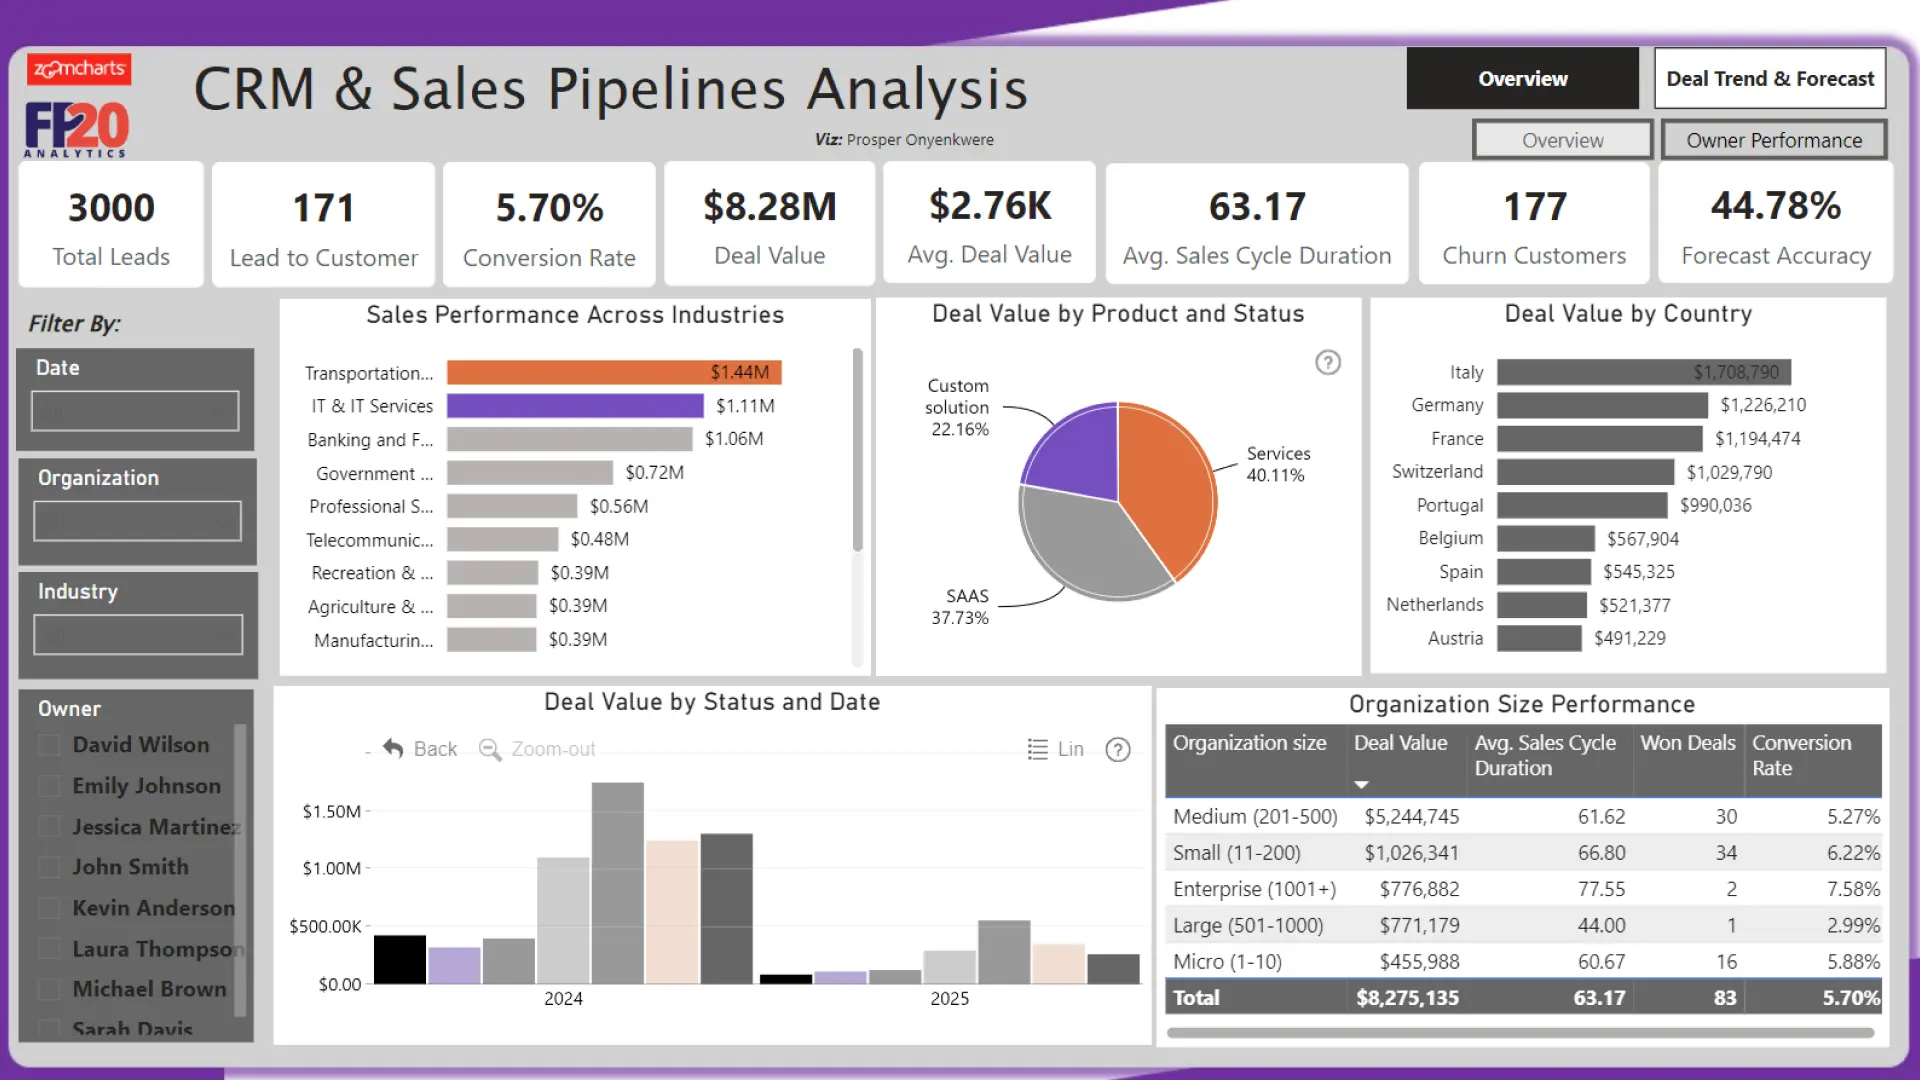Click the Back arrow in timeline chart

pyautogui.click(x=393, y=748)
